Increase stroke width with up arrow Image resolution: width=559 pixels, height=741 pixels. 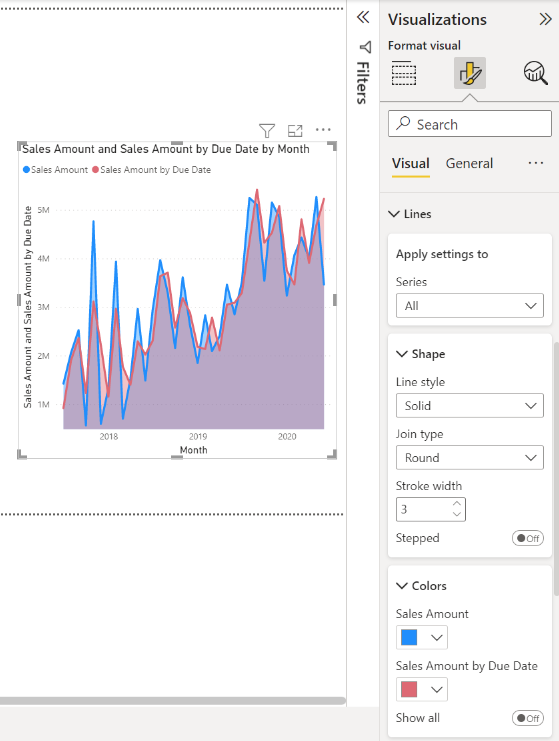click(x=457, y=504)
